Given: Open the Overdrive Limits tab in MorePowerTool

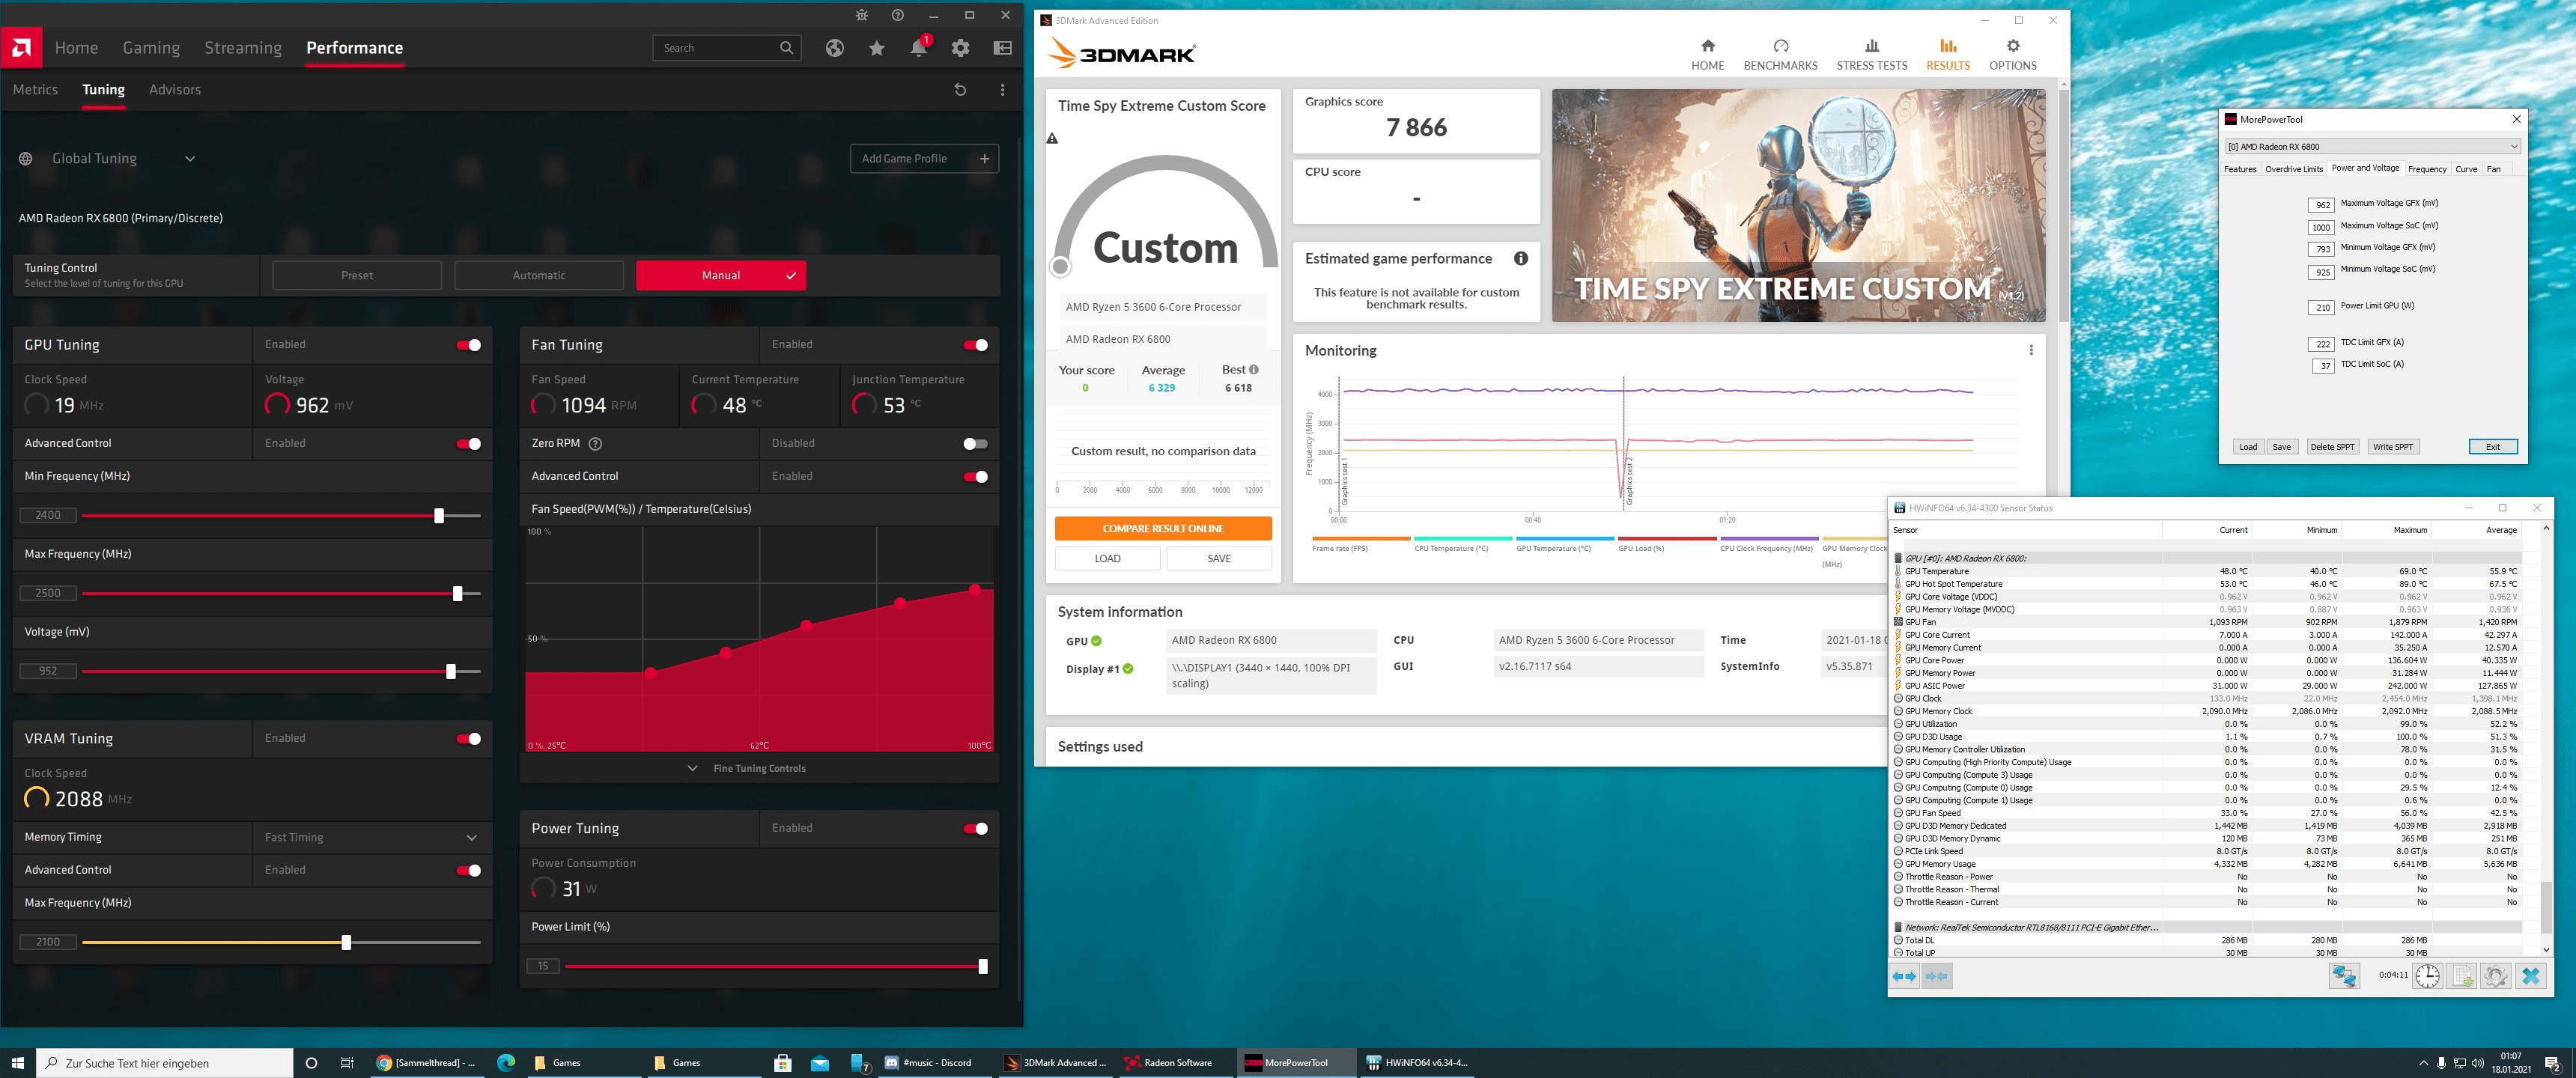Looking at the screenshot, I should click(2293, 169).
